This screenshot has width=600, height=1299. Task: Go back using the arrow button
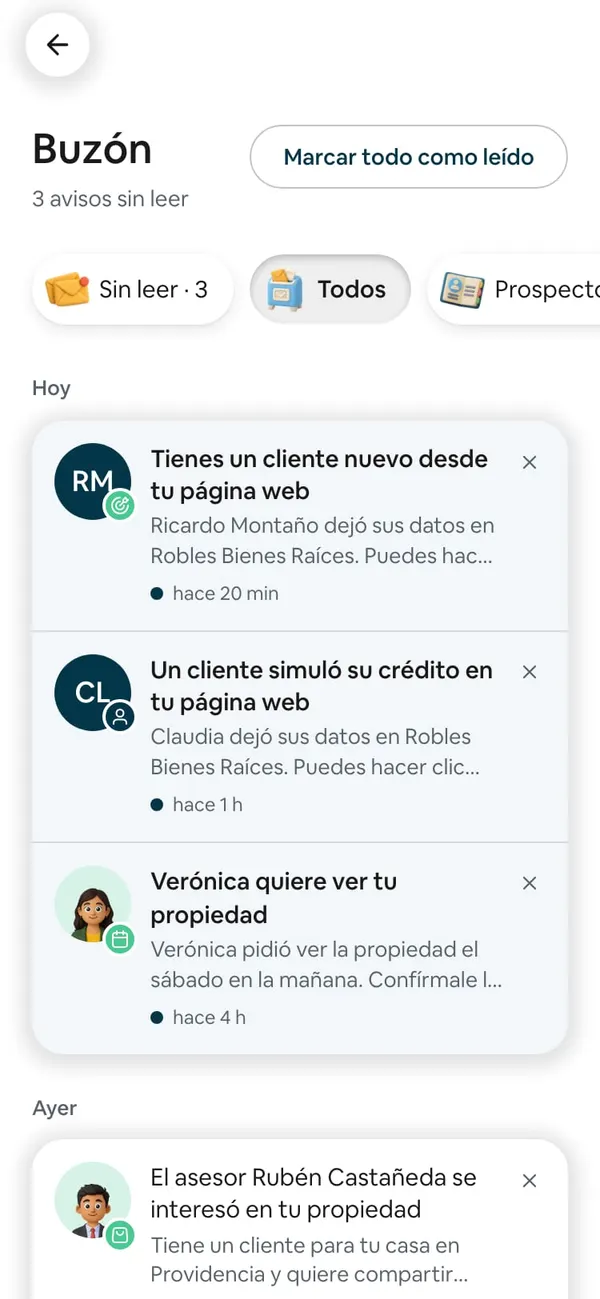coord(58,45)
